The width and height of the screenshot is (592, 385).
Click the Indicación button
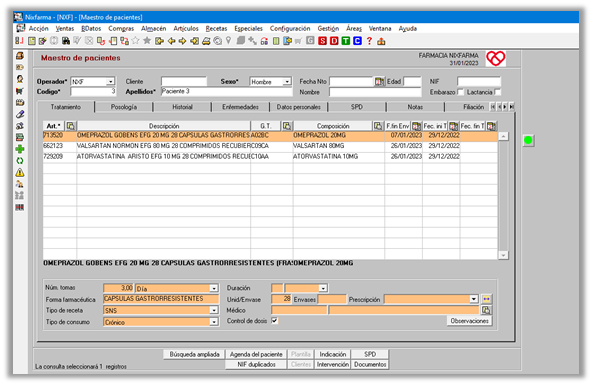pyautogui.click(x=333, y=354)
